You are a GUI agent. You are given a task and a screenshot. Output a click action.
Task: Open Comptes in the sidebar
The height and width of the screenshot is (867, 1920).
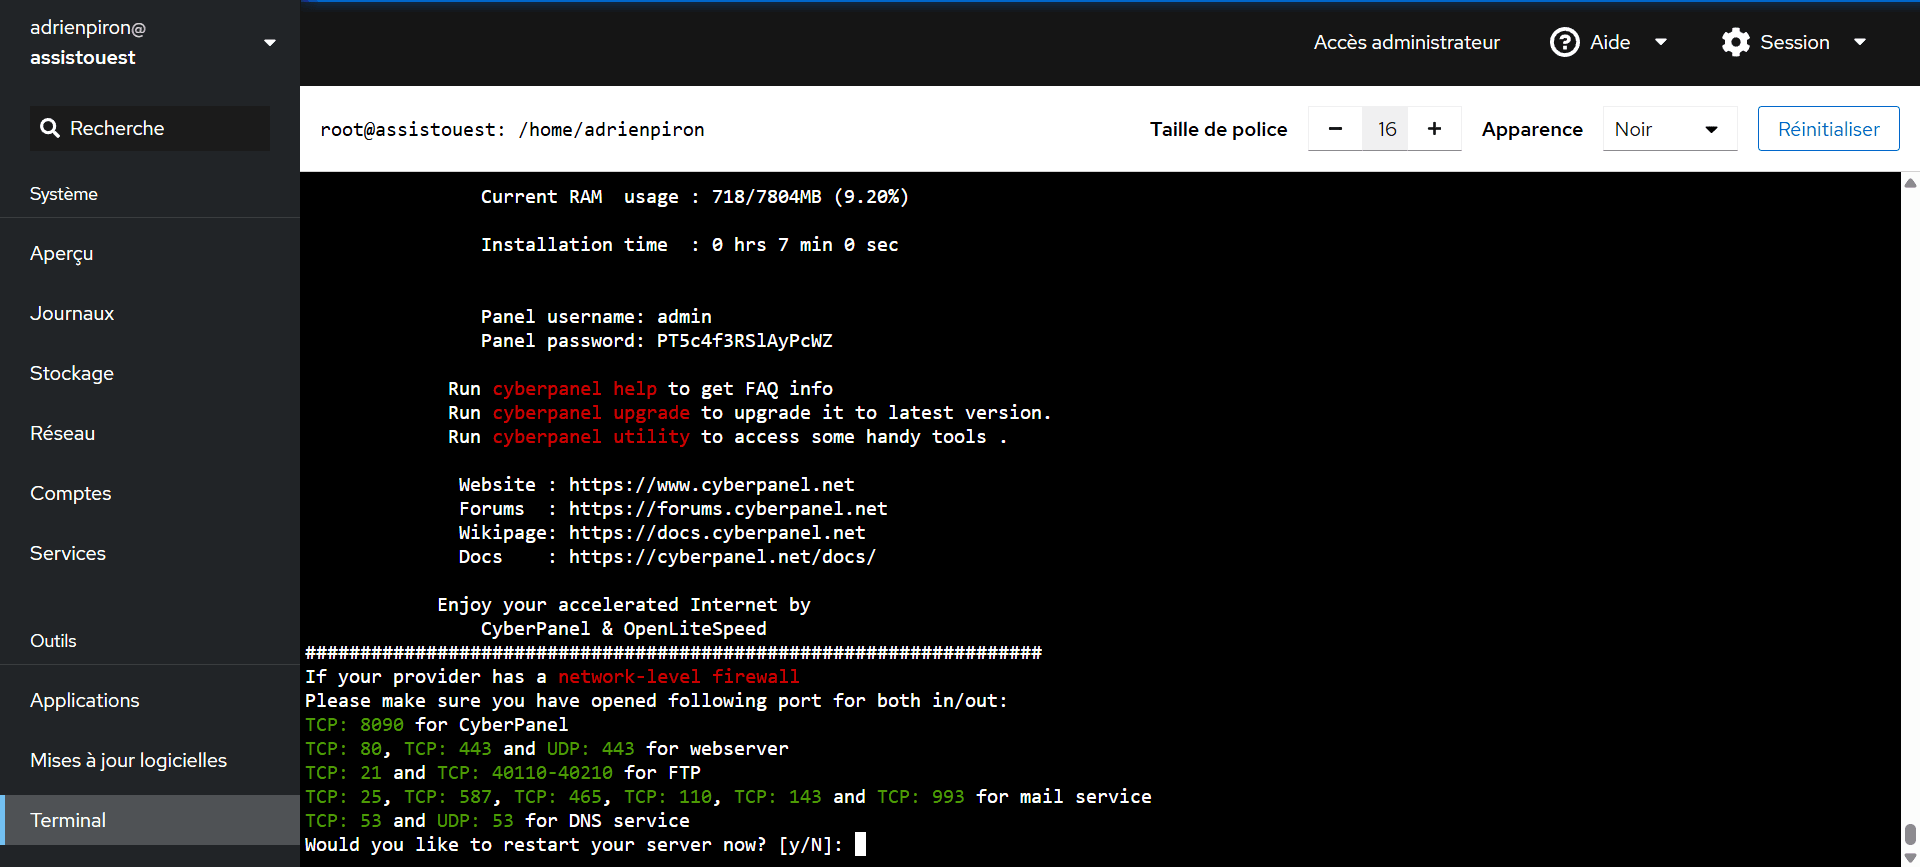pos(150,494)
